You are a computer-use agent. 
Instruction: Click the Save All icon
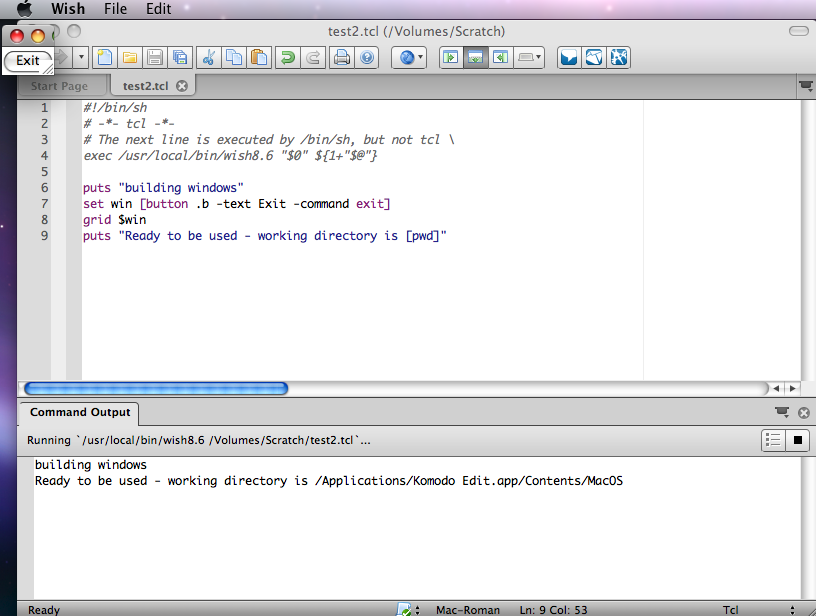coord(180,58)
